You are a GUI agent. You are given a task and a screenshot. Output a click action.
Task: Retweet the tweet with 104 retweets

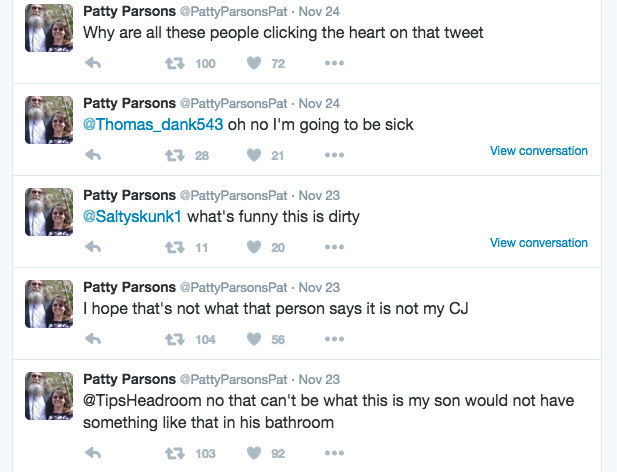pos(174,339)
